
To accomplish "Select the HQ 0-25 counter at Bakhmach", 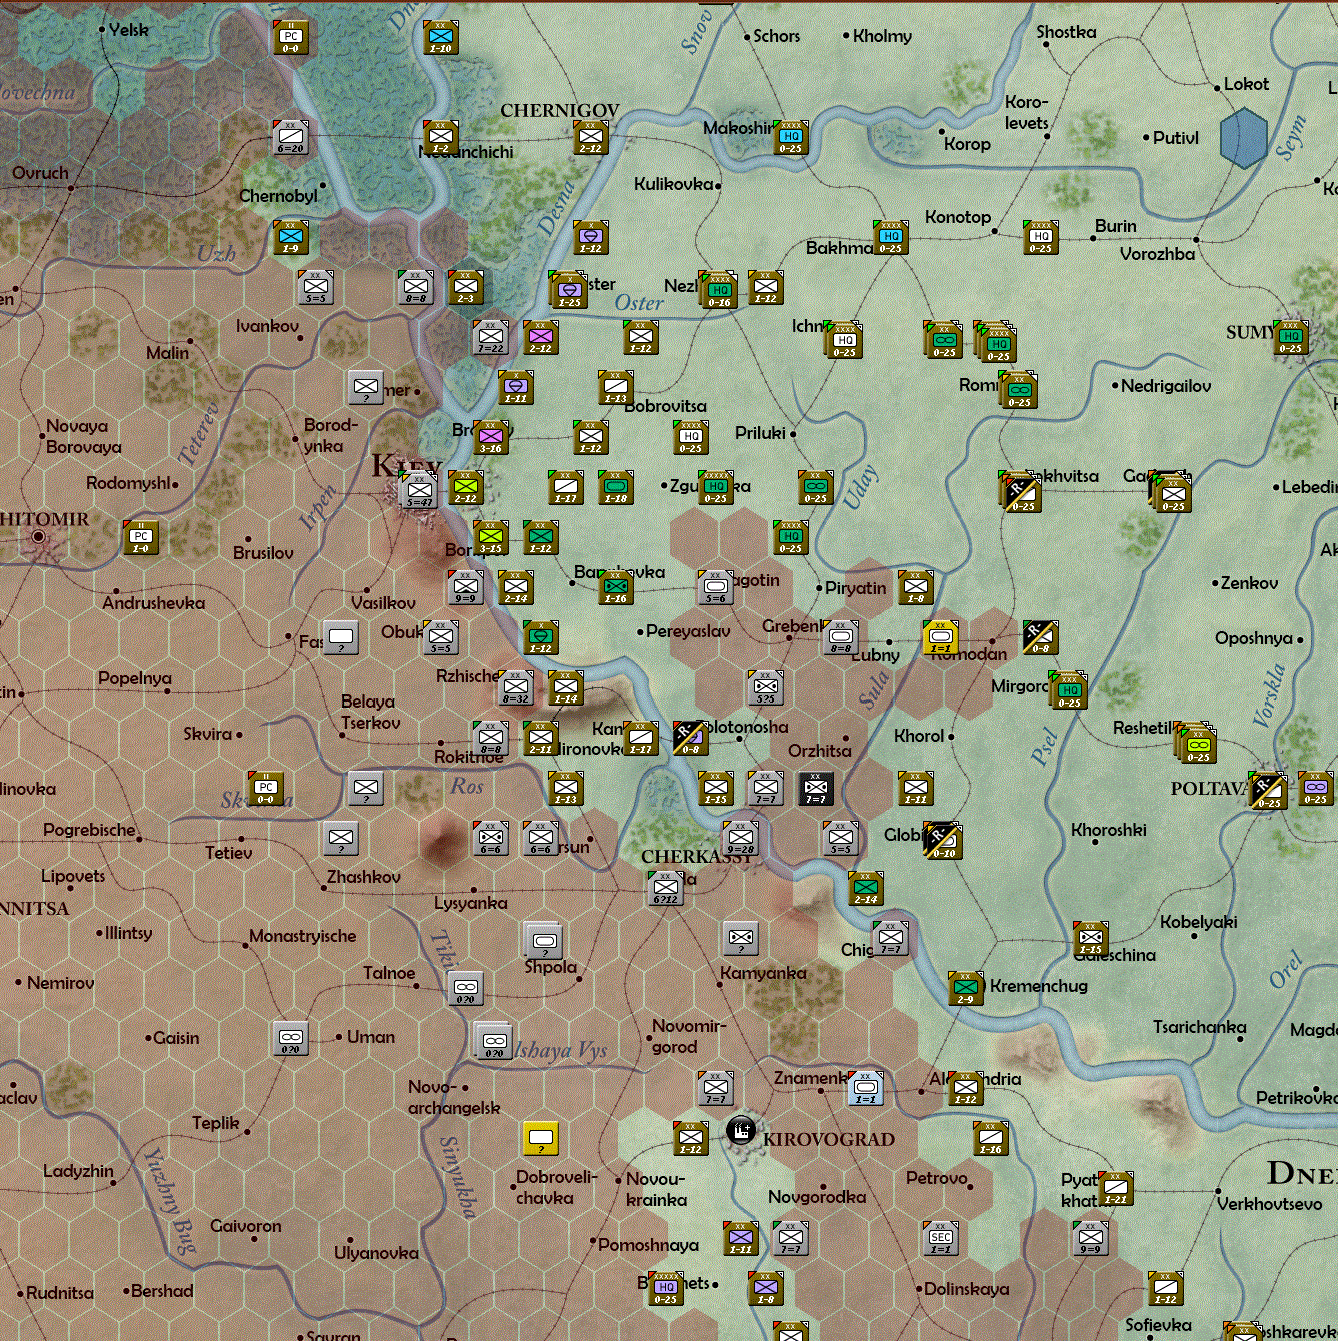I will pos(891,237).
